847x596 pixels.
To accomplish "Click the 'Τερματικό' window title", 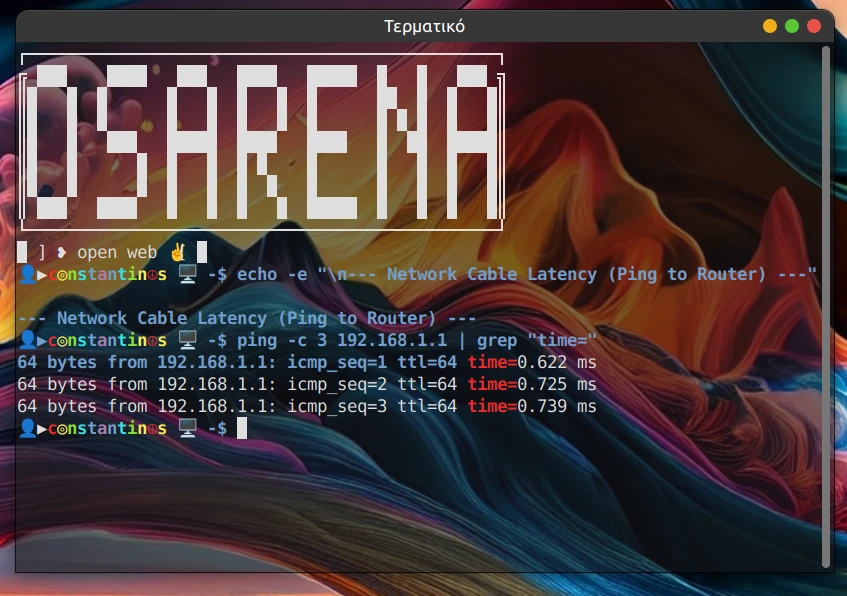I will tap(424, 26).
